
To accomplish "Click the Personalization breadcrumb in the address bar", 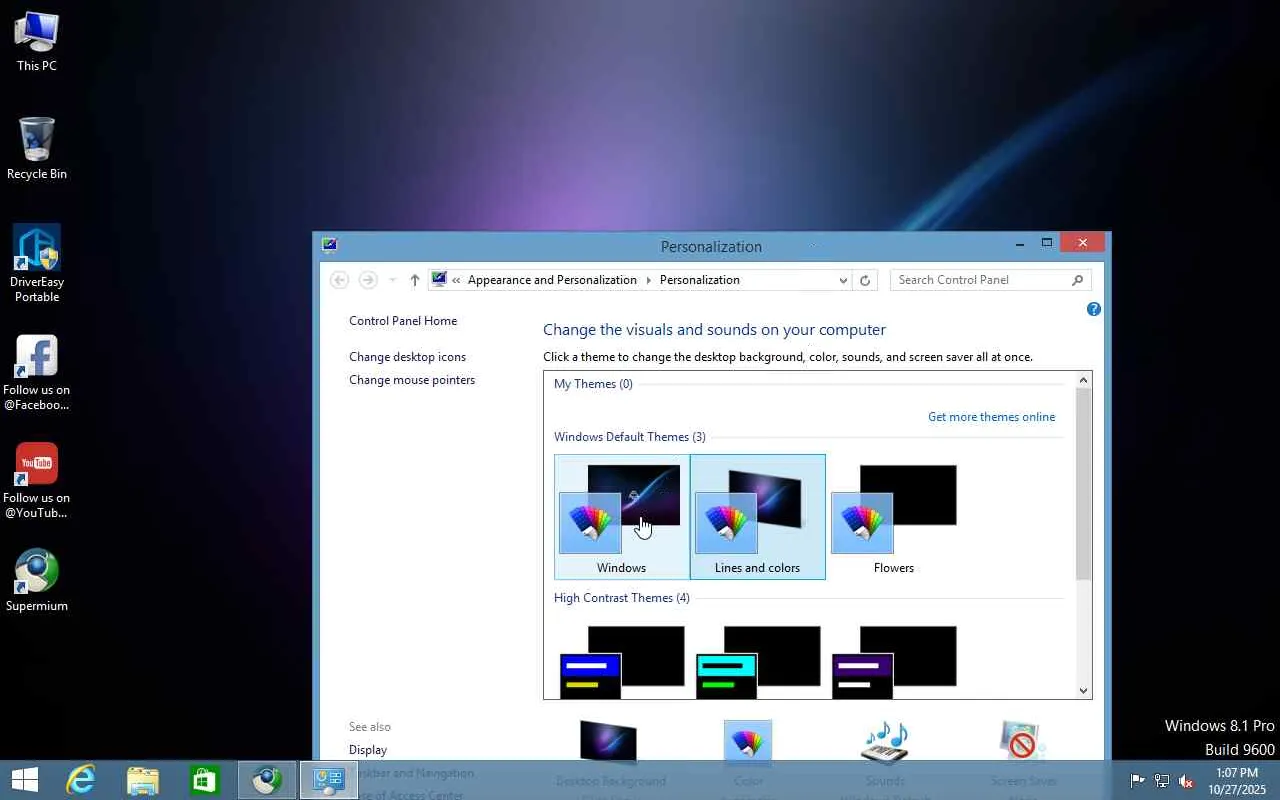I will pyautogui.click(x=700, y=280).
